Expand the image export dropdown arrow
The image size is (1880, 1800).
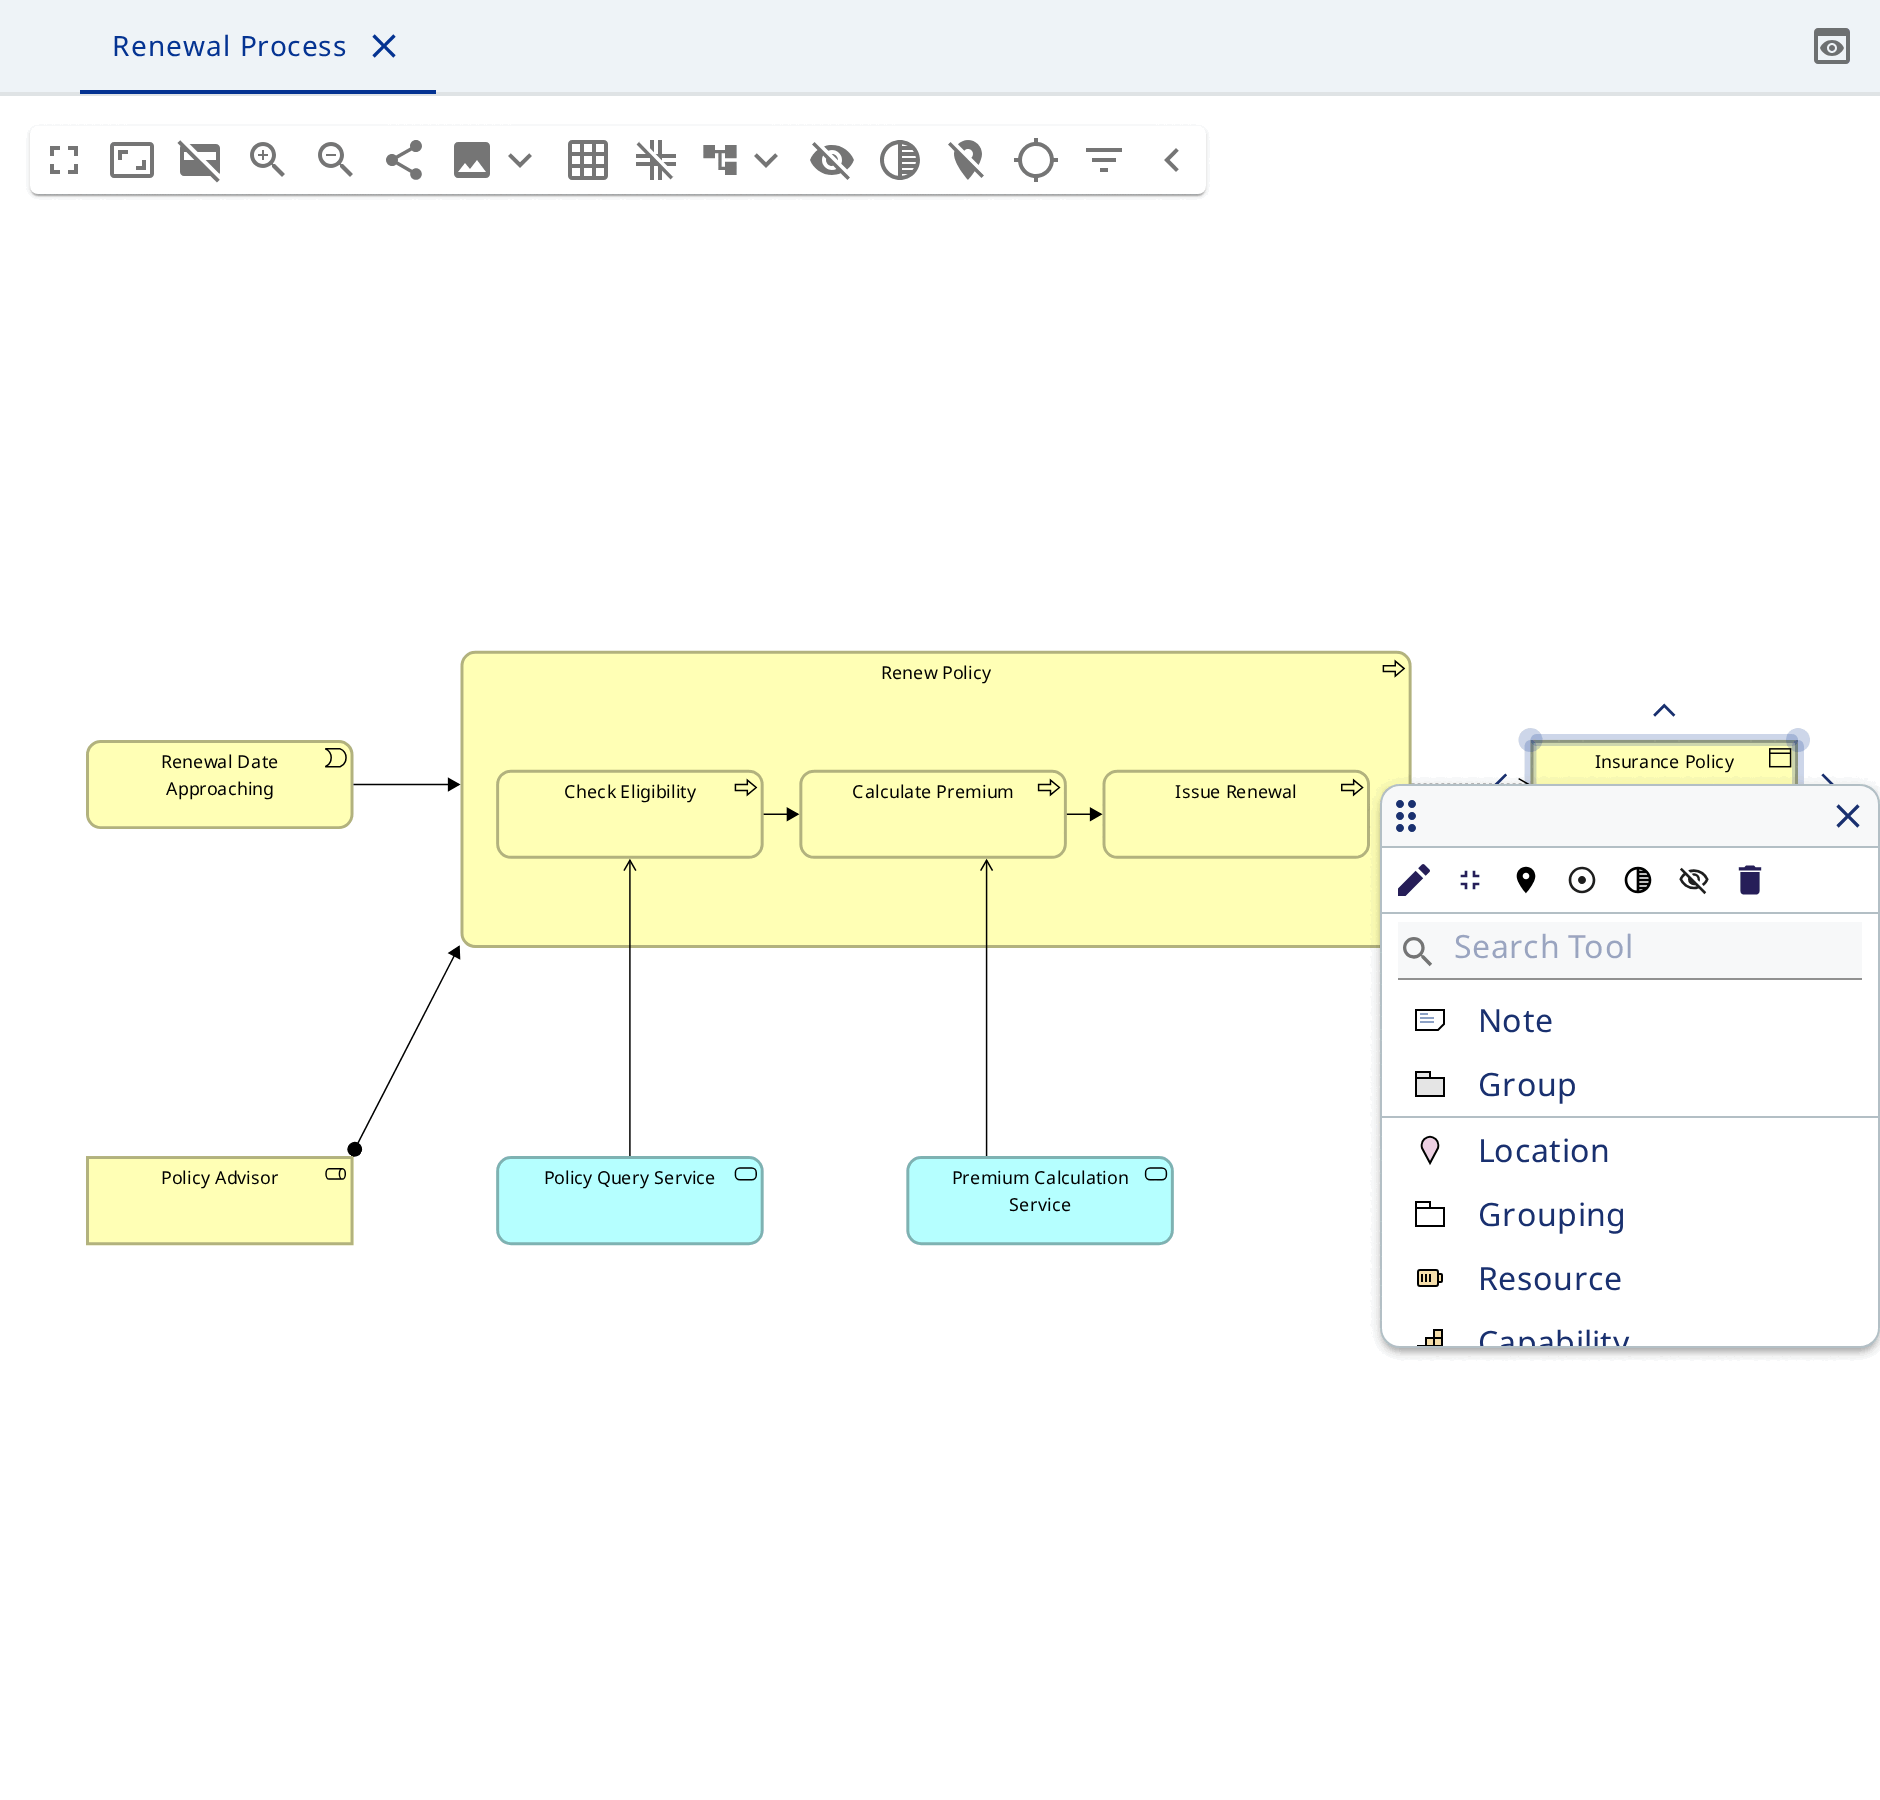click(520, 160)
